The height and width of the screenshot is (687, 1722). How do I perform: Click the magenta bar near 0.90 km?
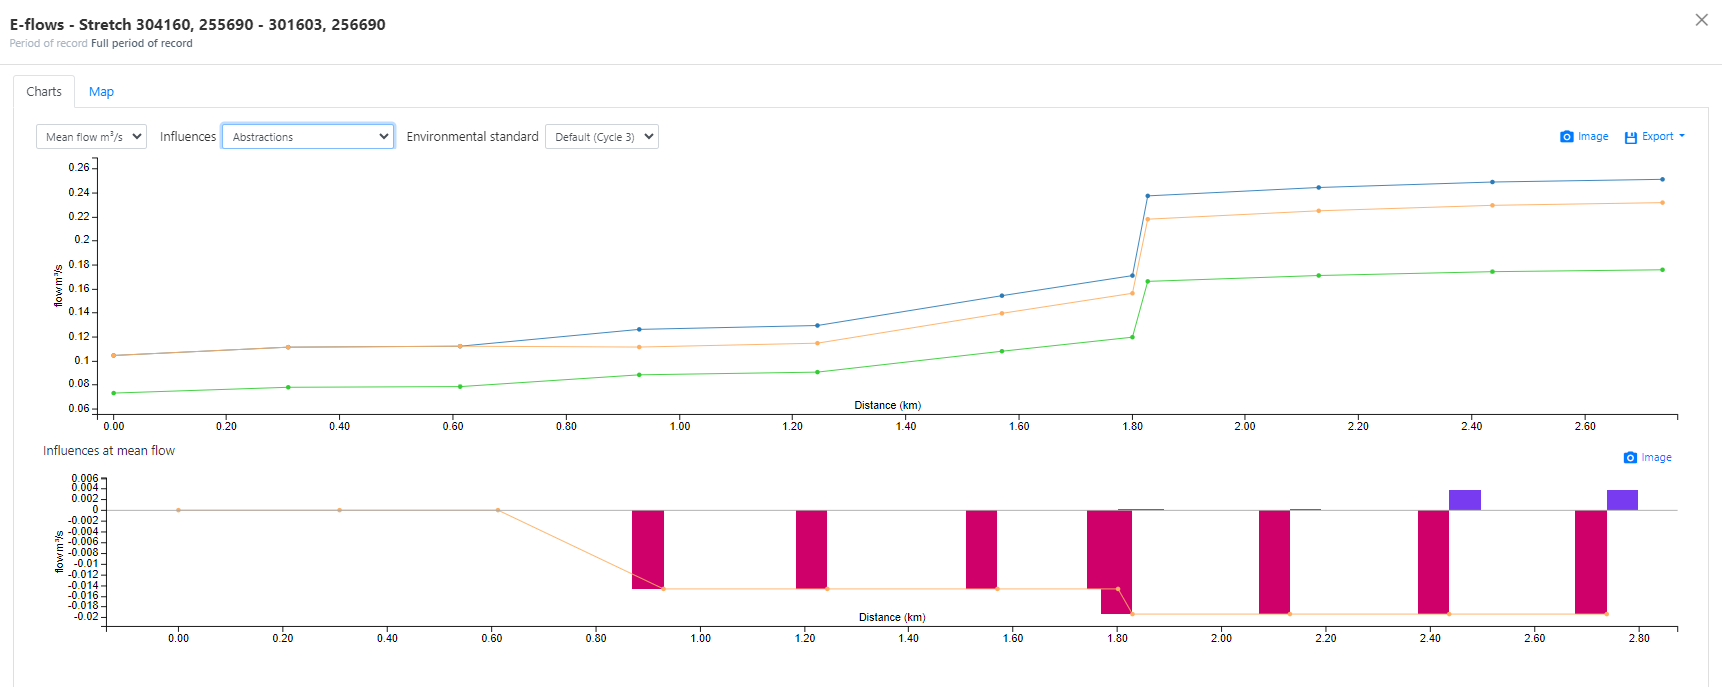pos(648,549)
